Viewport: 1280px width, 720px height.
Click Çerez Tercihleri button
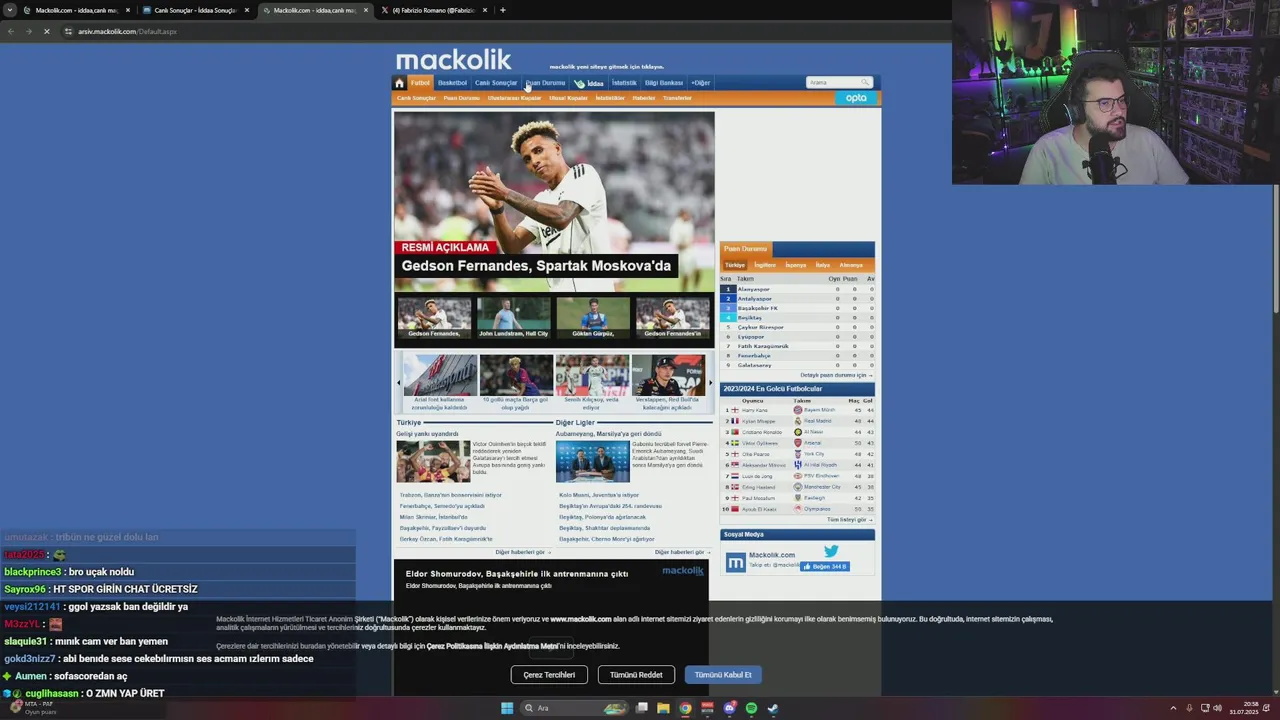pos(549,675)
